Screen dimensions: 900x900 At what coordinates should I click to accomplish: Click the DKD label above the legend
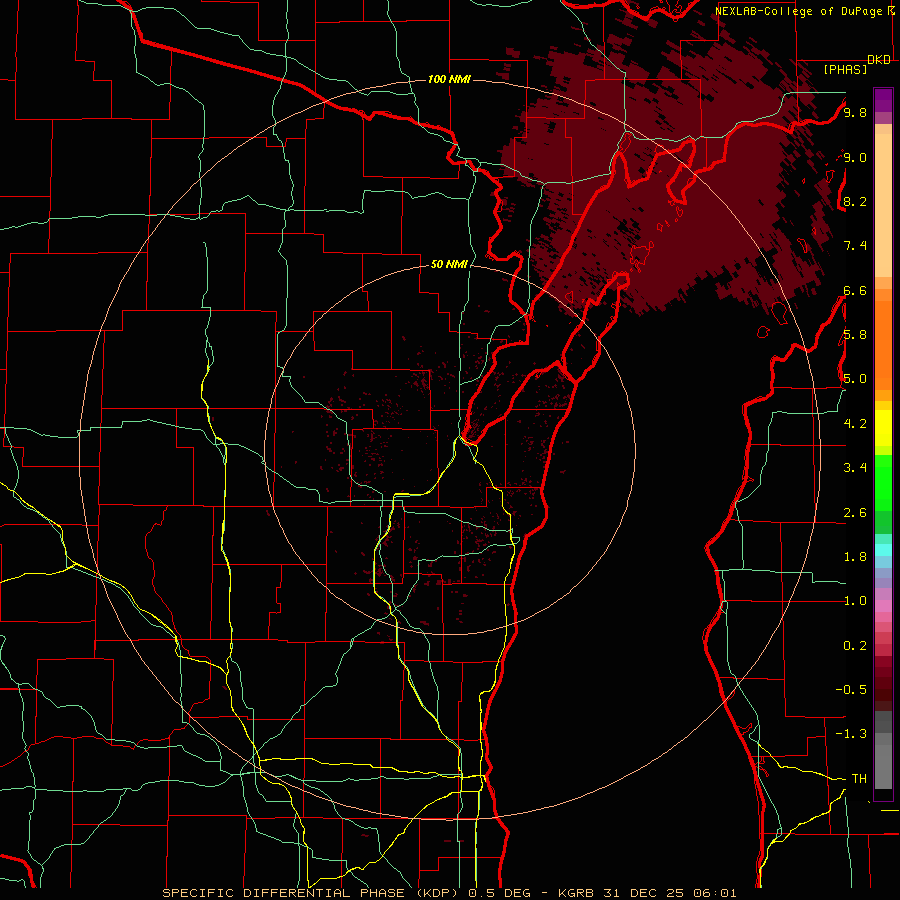879,60
